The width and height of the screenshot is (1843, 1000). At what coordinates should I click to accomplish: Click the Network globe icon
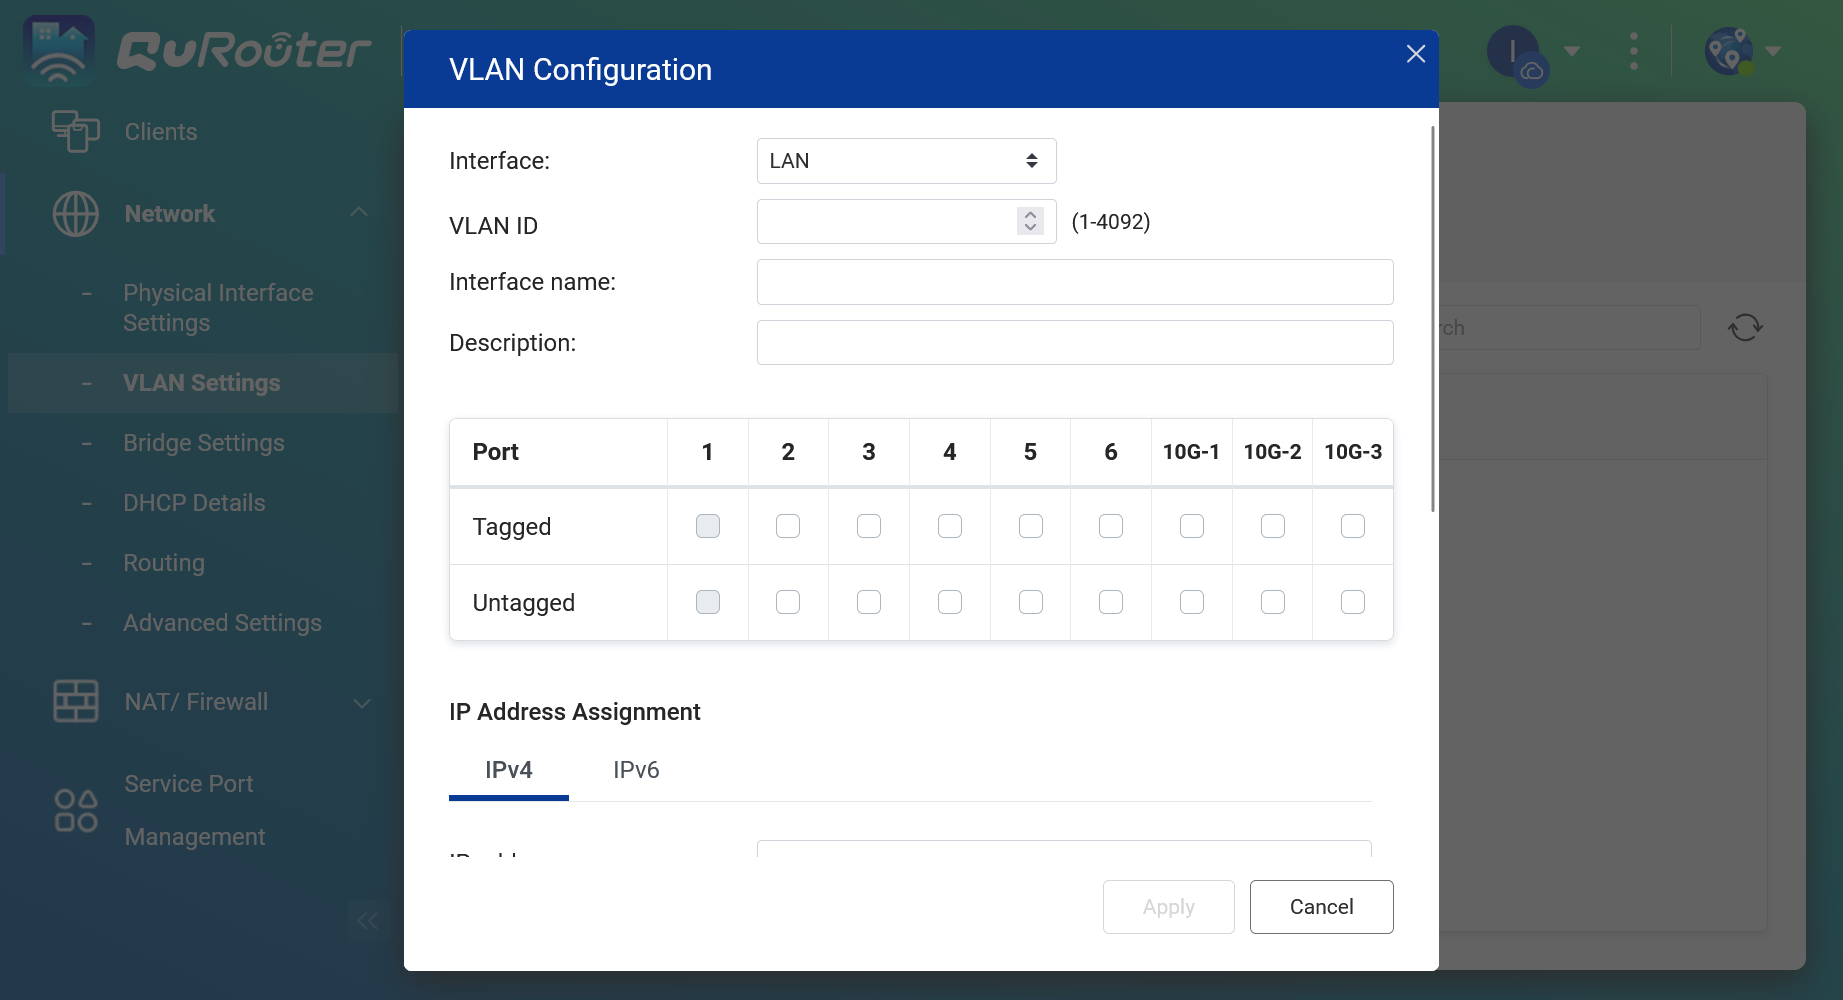tap(75, 214)
